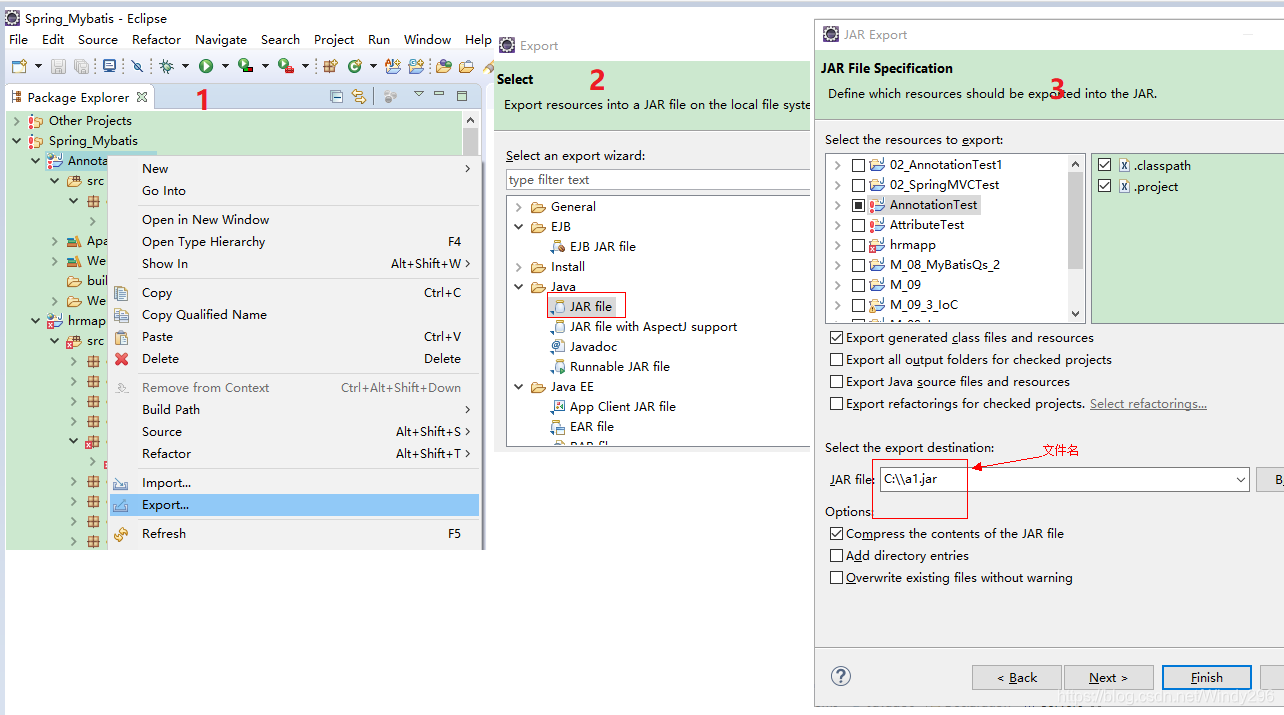Viewport: 1284px width, 715px height.
Task: Close the Package Explorer tab
Action: (x=142, y=97)
